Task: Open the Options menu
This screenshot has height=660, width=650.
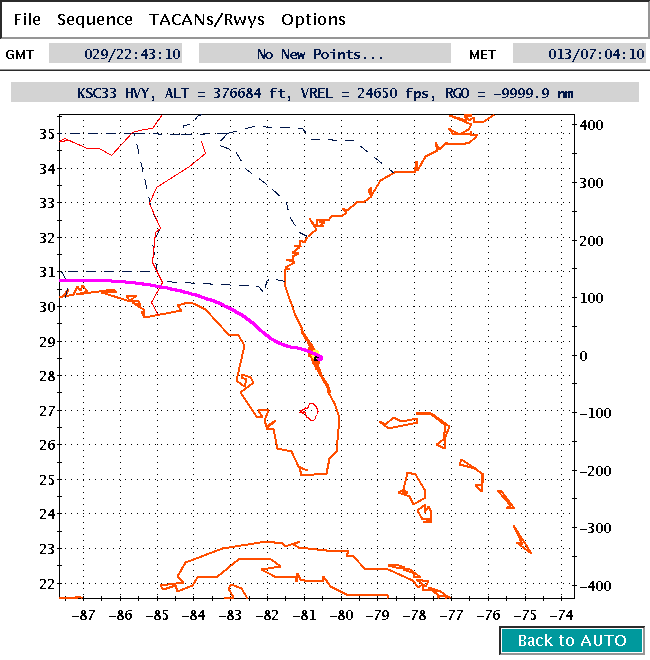Action: [x=313, y=19]
